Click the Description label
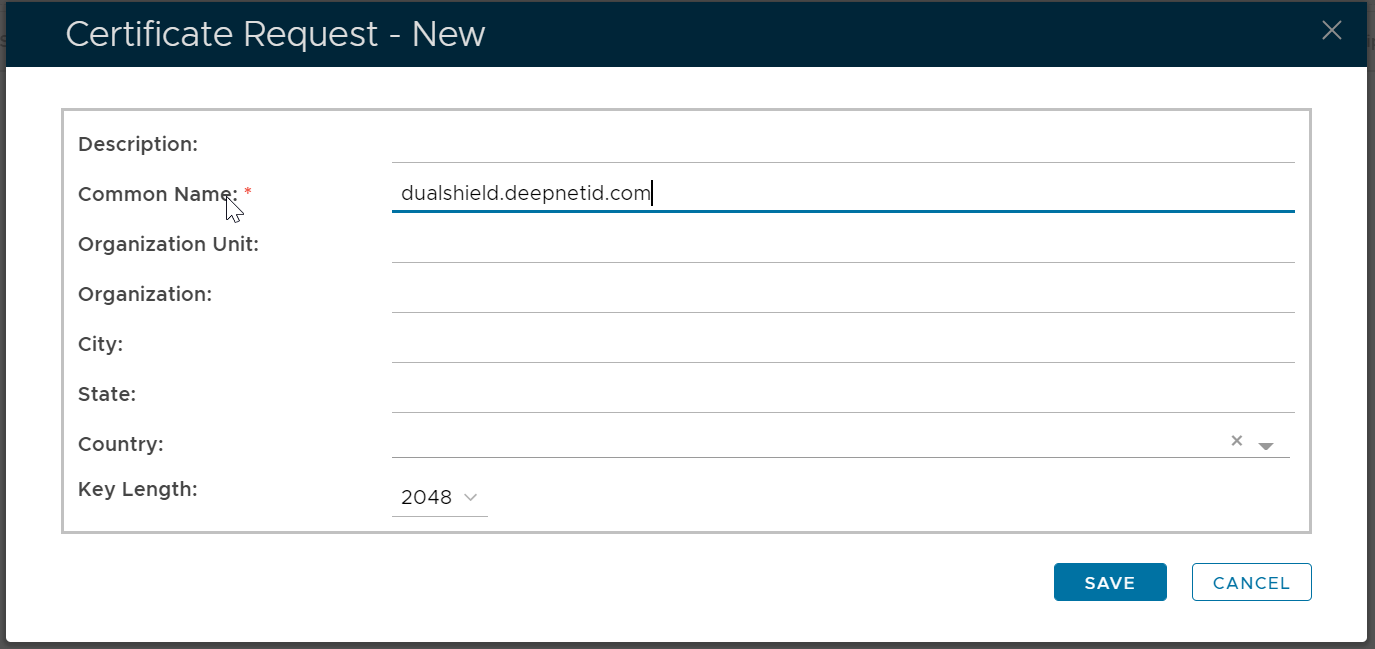 click(x=138, y=144)
